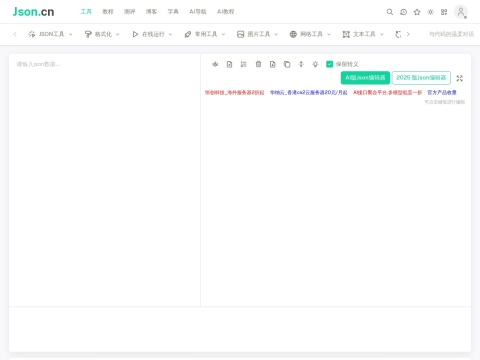Expand the 格式化 dropdown
480x360 pixels.
pyautogui.click(x=102, y=34)
